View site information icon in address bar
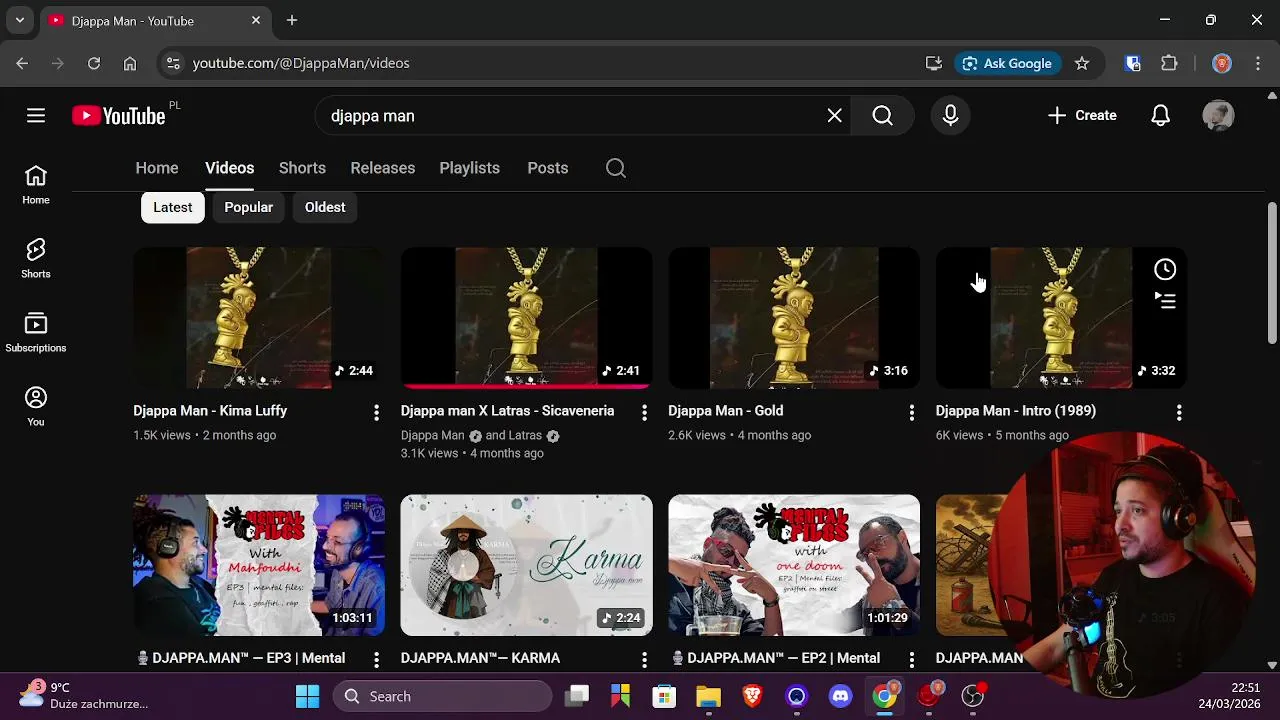Image resolution: width=1280 pixels, height=720 pixels. (173, 63)
